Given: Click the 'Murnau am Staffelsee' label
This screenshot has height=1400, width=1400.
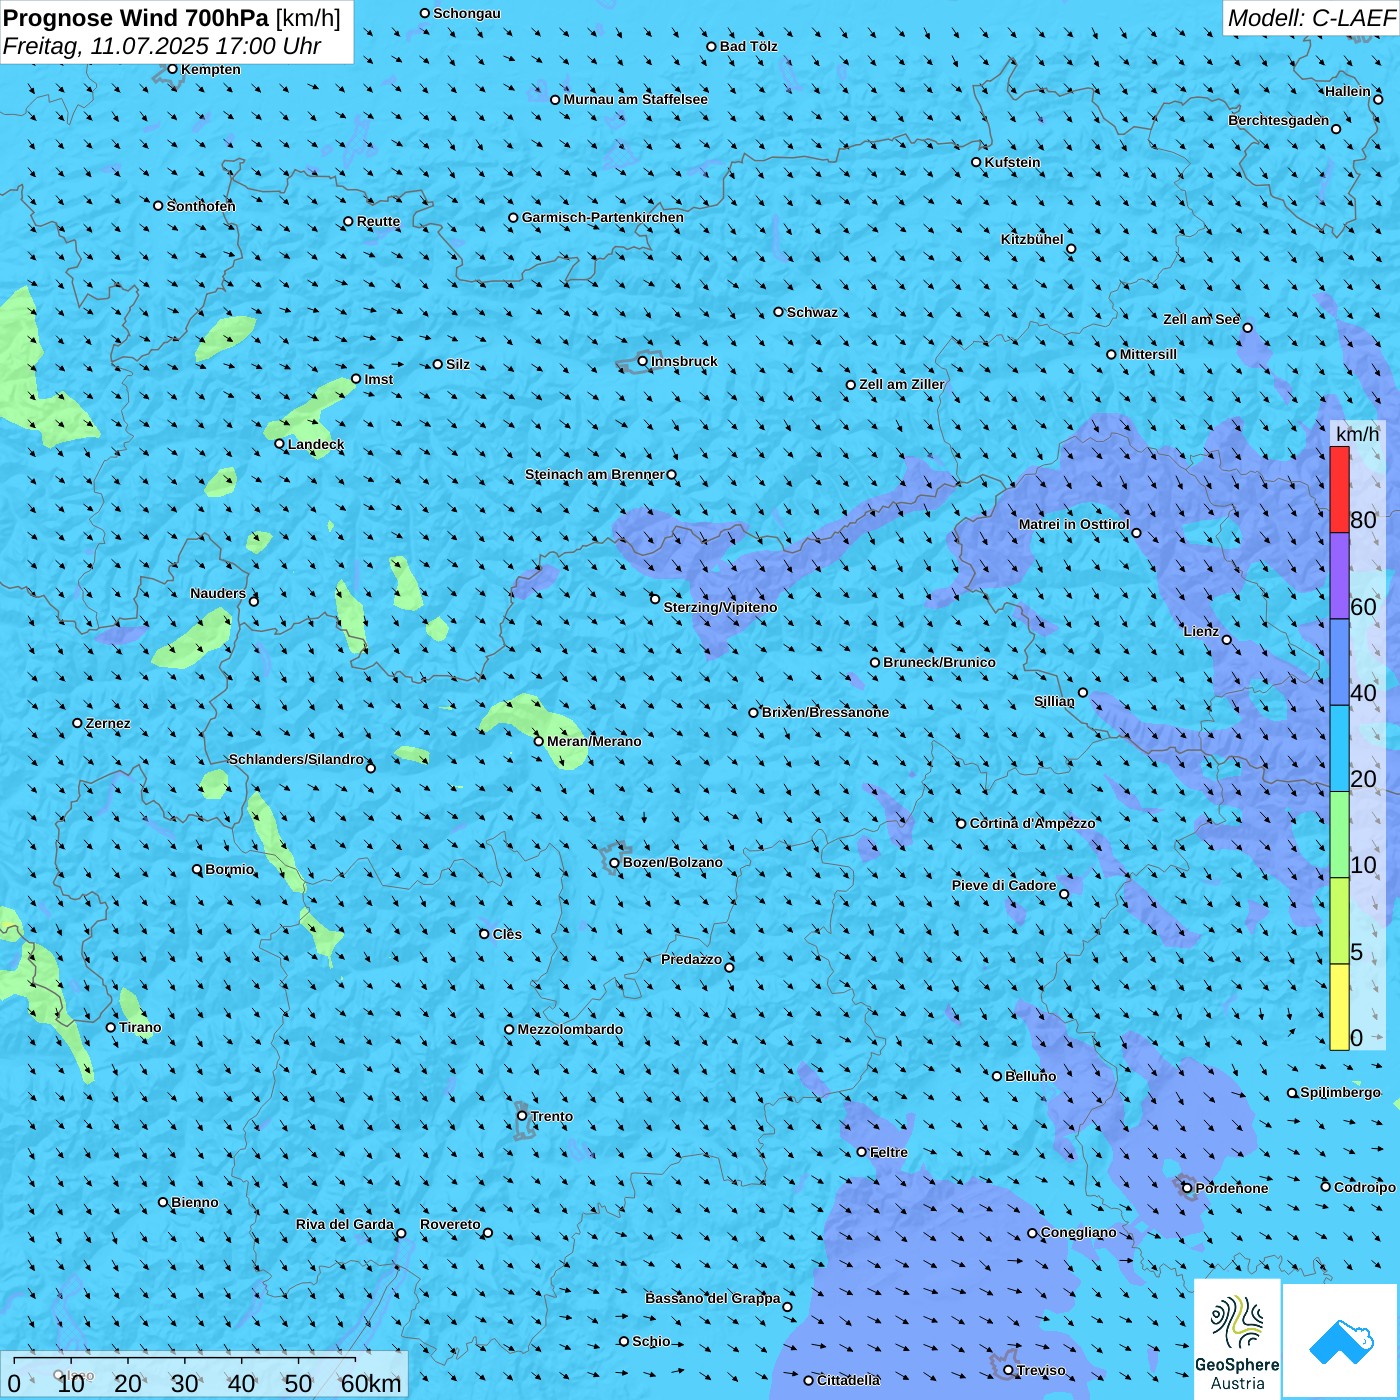Looking at the screenshot, I should (x=635, y=99).
